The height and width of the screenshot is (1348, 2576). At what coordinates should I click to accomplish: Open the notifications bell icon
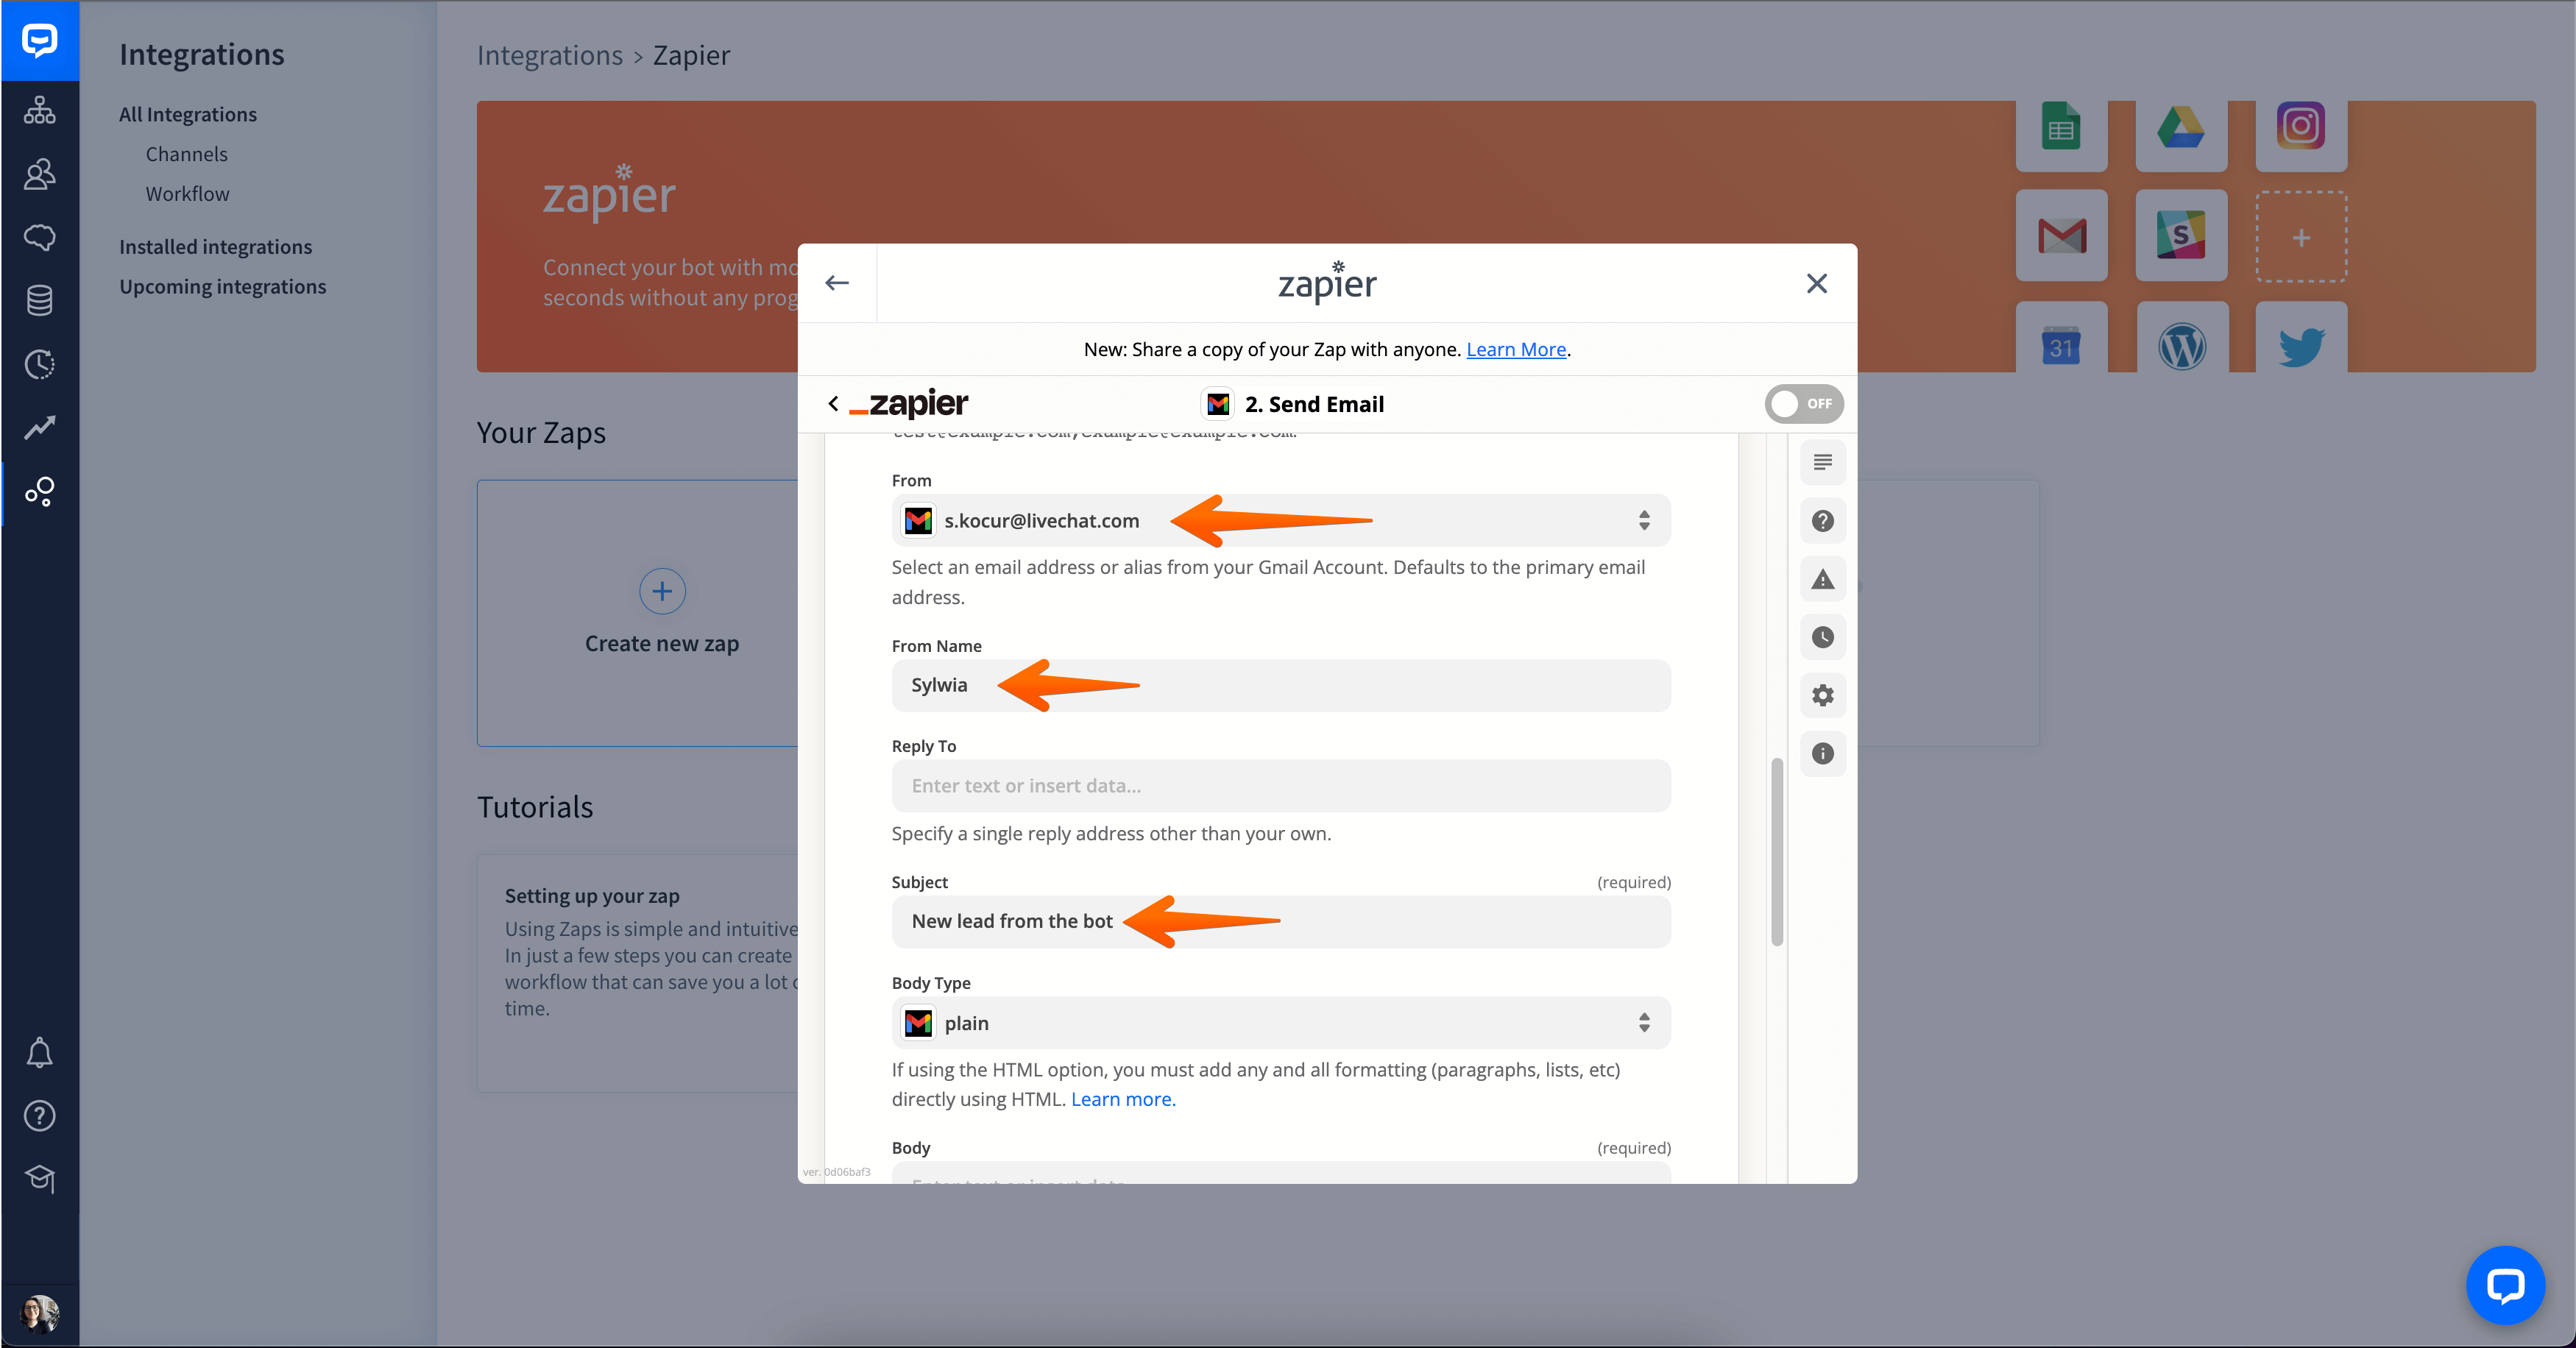click(40, 1052)
